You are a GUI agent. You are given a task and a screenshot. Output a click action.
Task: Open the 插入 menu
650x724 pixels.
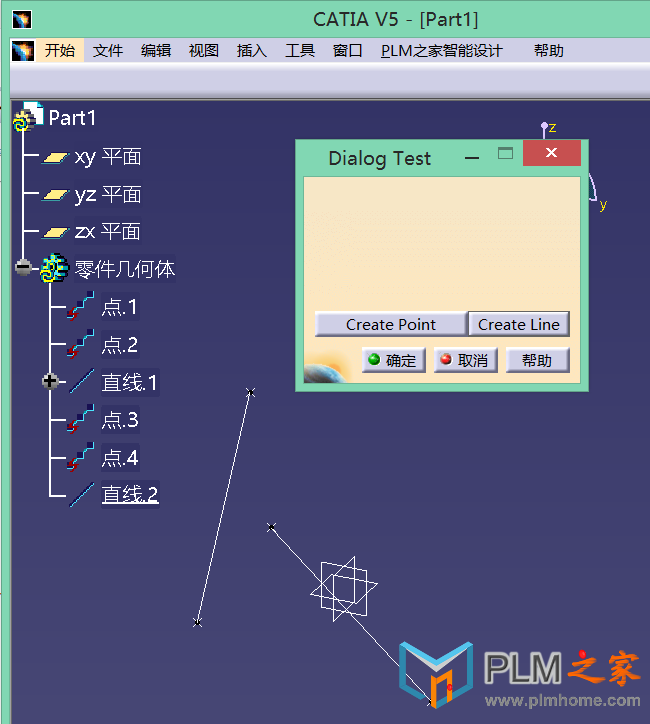click(x=252, y=50)
